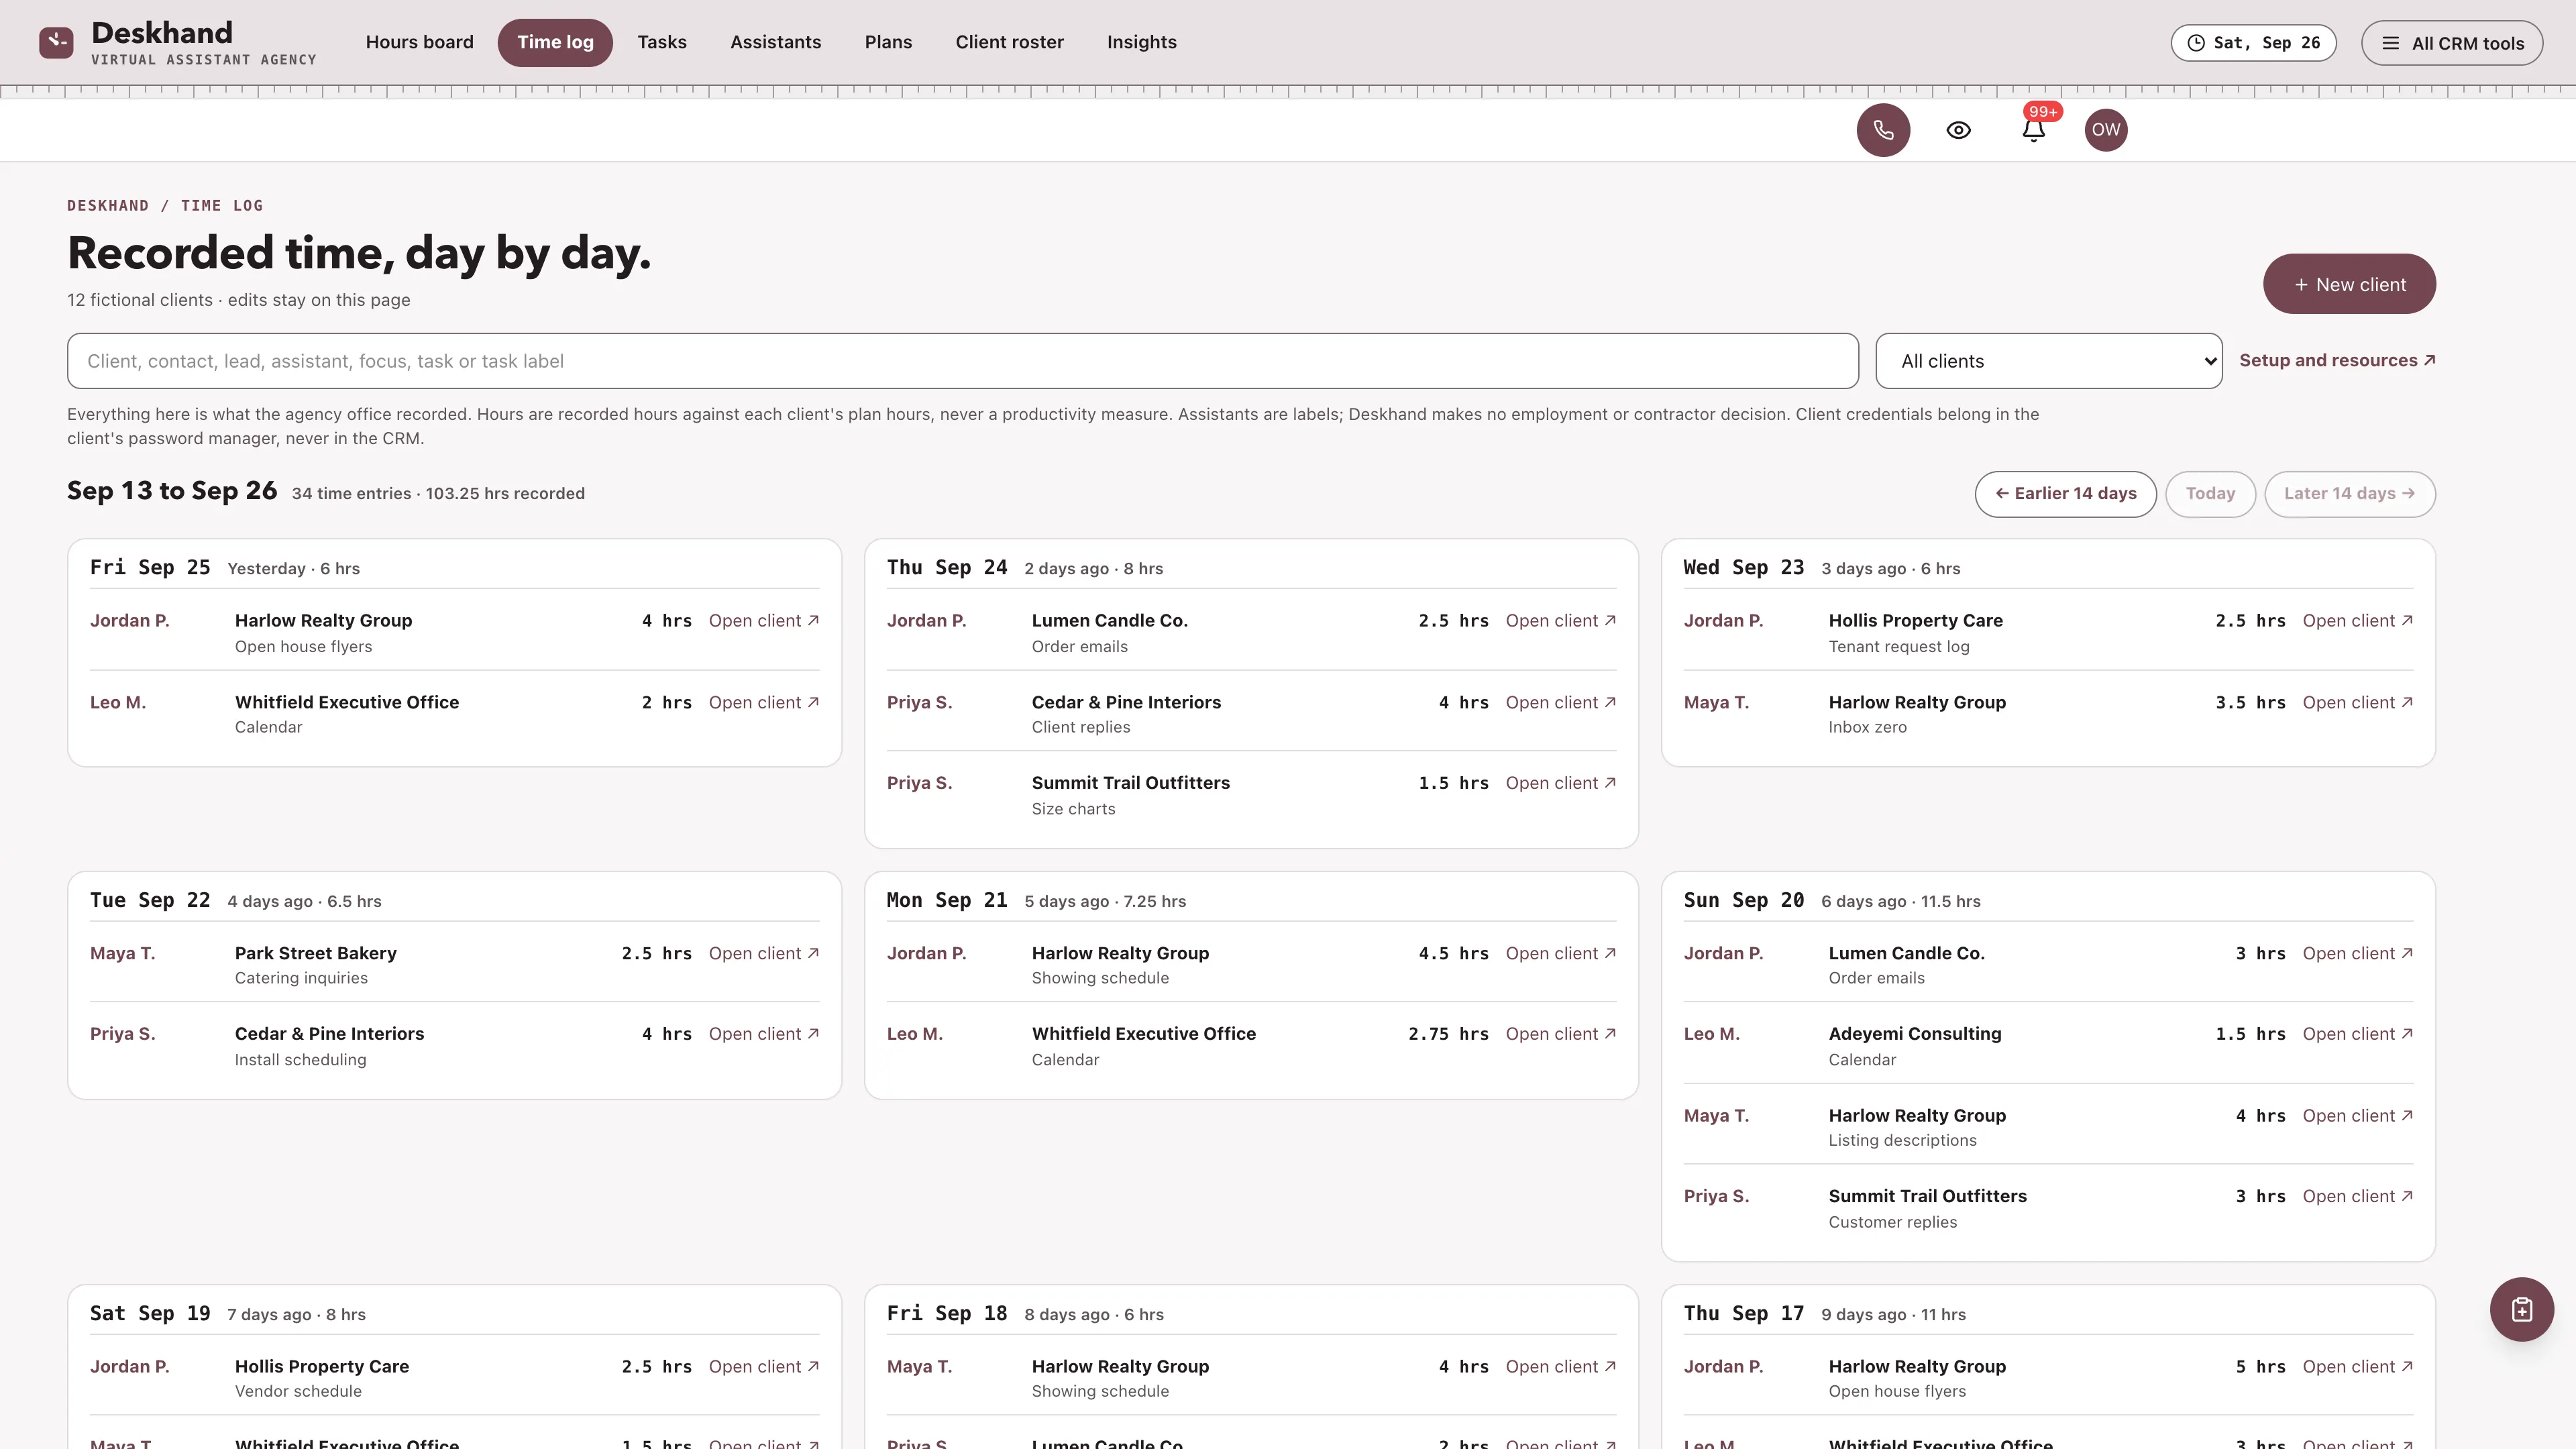
Task: Click the Deskhand clock logo icon
Action: (x=56, y=42)
